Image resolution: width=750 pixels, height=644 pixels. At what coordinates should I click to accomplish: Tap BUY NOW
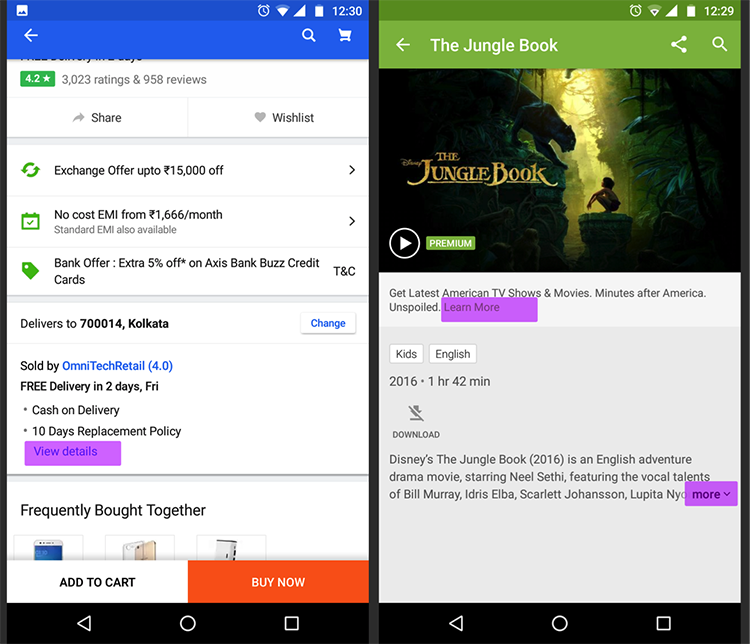click(x=278, y=582)
